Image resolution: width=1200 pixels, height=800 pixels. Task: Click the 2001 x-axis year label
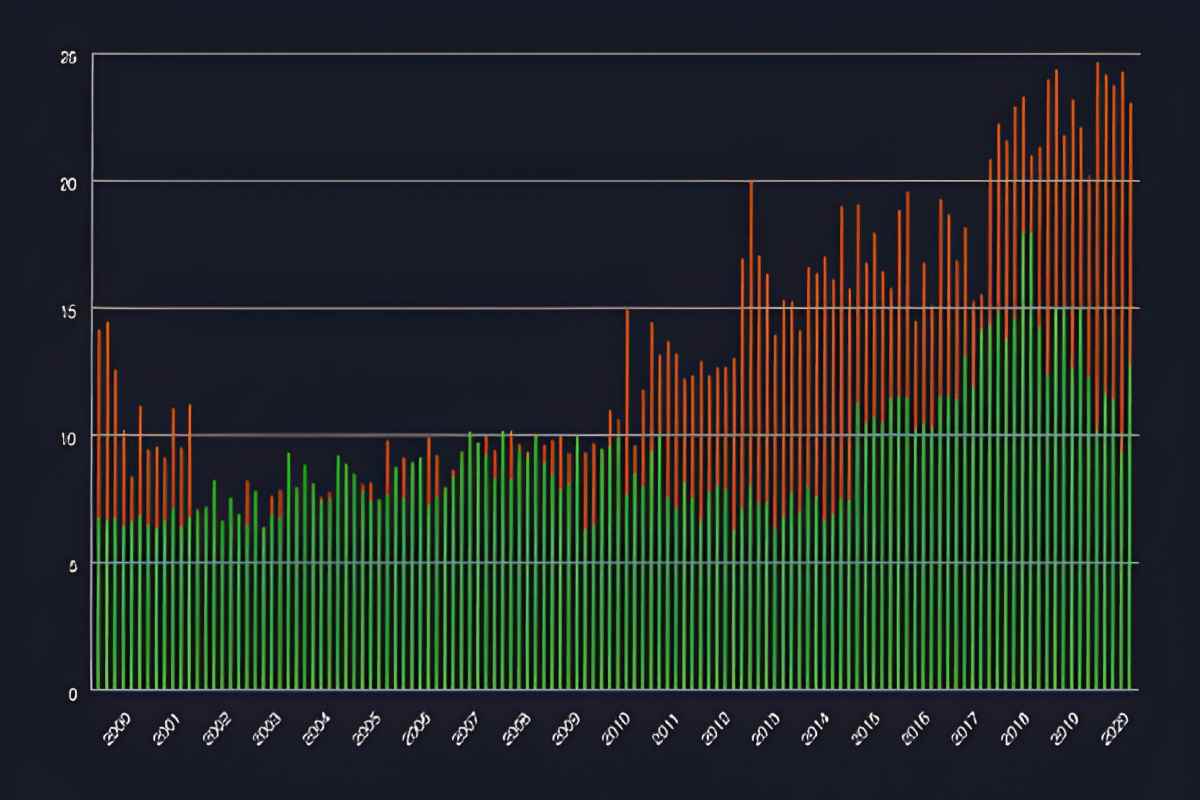coord(167,726)
